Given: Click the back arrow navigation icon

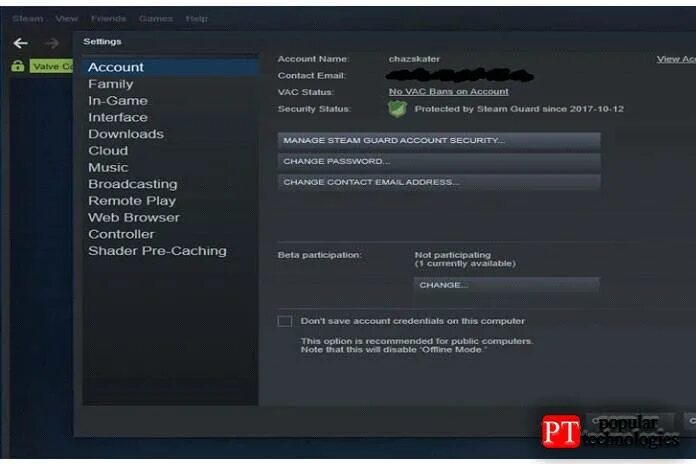Looking at the screenshot, I should [x=21, y=43].
